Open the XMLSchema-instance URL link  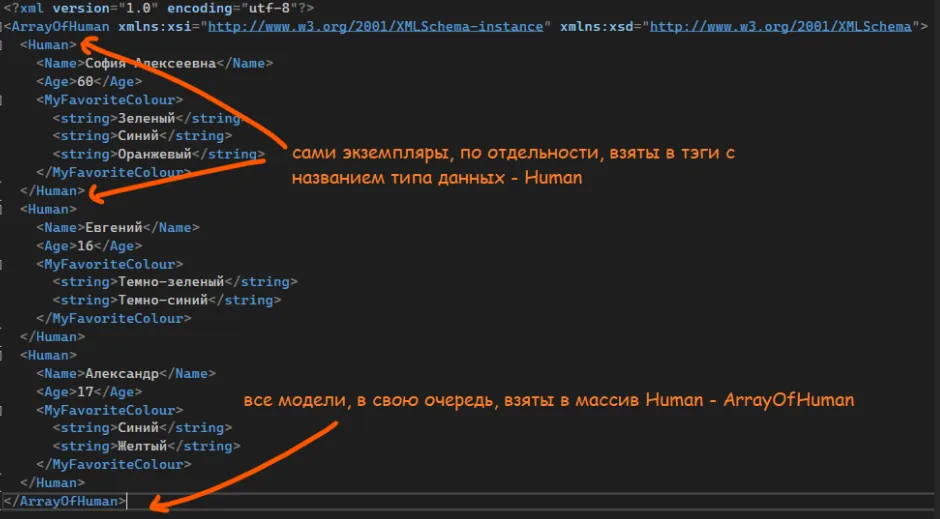[x=375, y=26]
